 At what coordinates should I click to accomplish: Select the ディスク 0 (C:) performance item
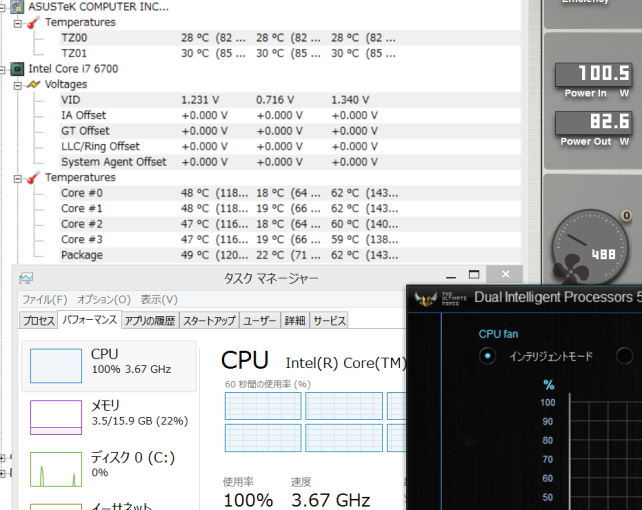[109, 469]
